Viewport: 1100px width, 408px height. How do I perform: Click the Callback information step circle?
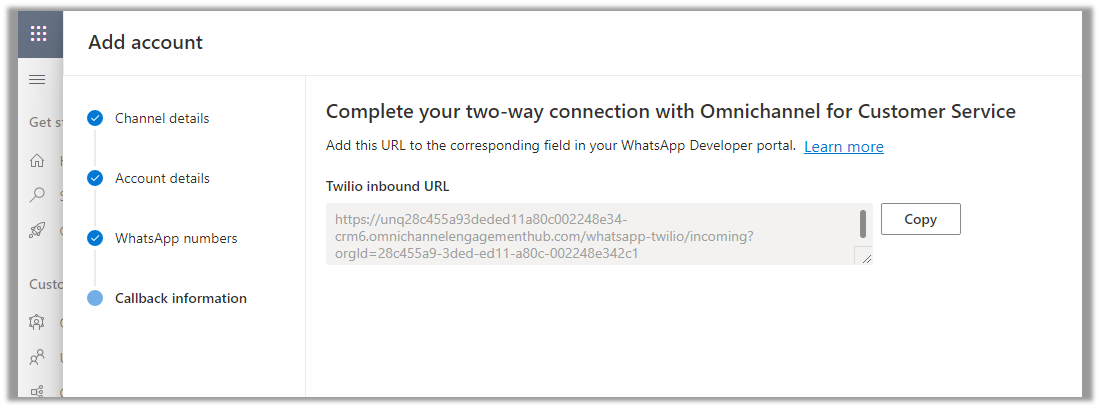[x=95, y=298]
